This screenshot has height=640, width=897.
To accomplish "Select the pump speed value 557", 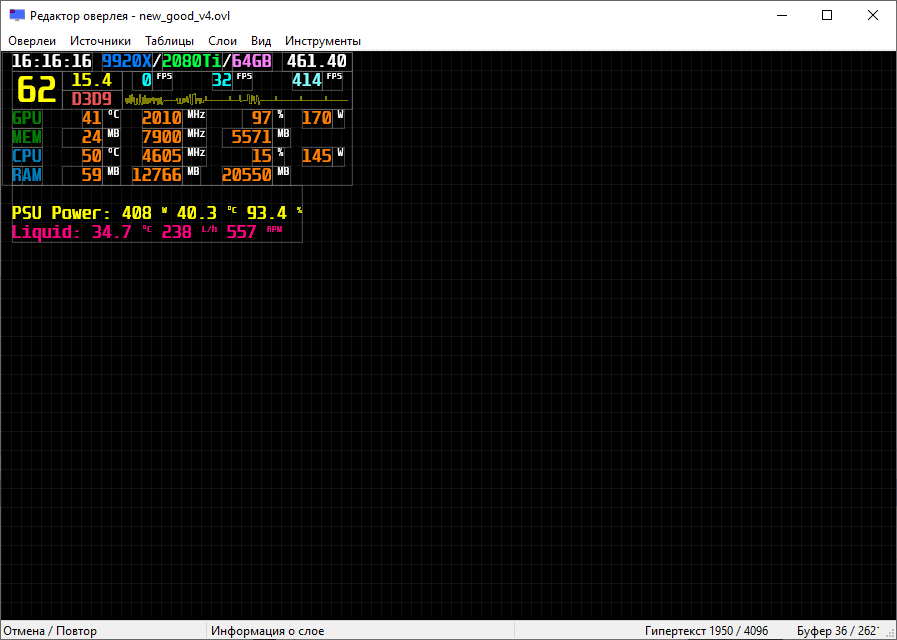I will point(241,232).
